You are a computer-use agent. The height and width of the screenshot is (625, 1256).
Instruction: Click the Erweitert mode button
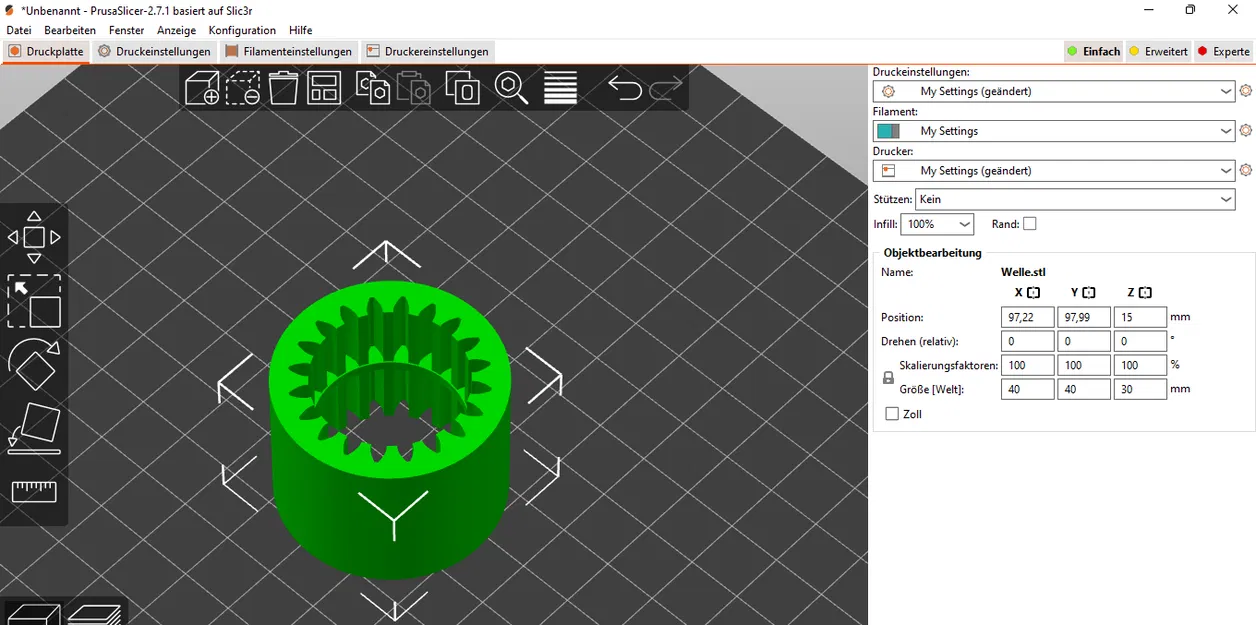(x=1158, y=51)
